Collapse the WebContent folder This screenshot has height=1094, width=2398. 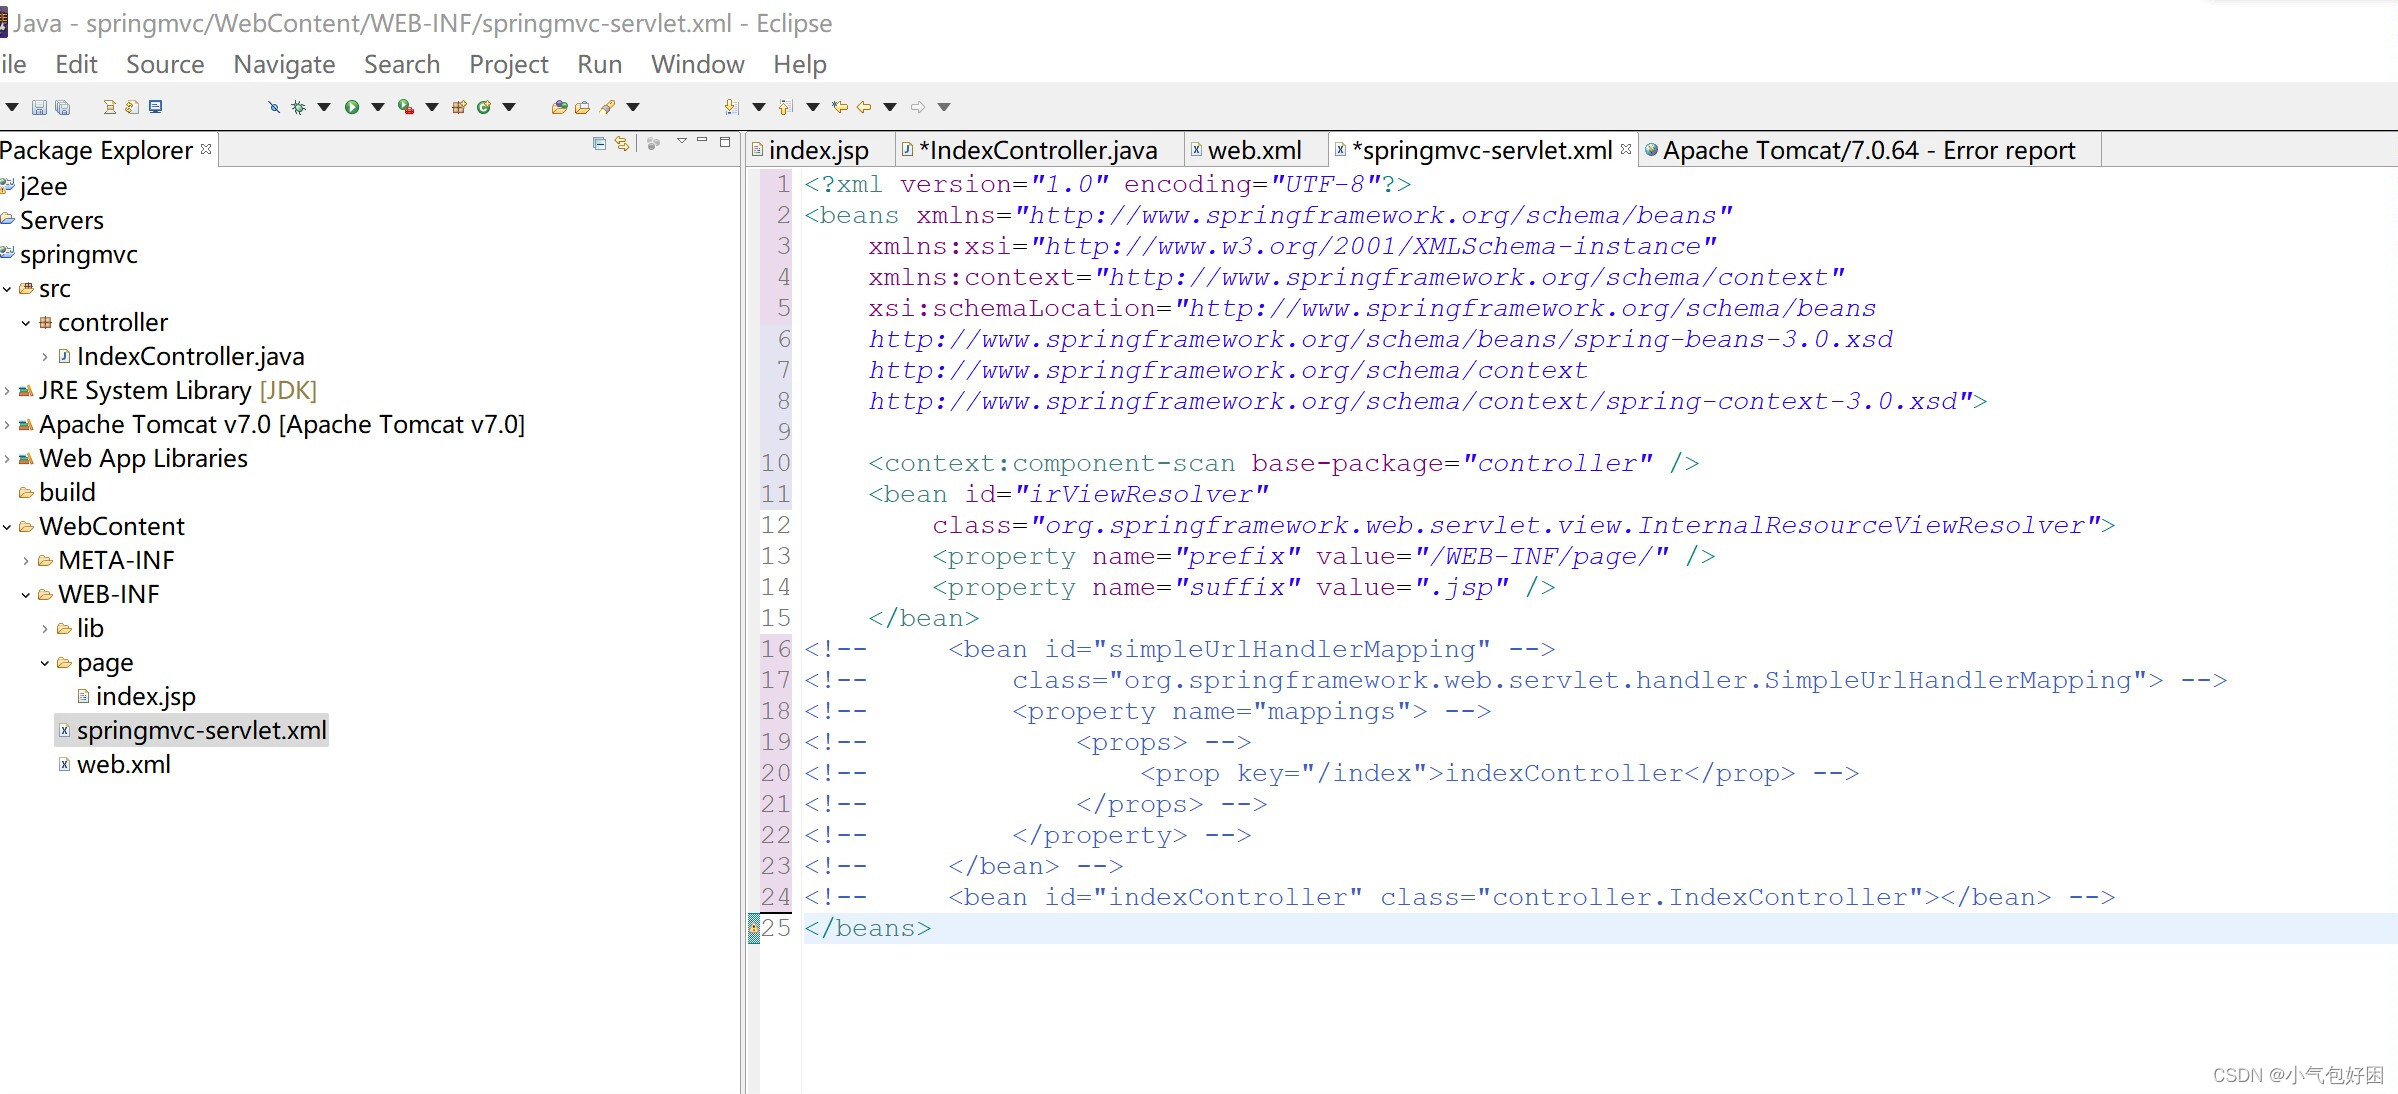7,527
